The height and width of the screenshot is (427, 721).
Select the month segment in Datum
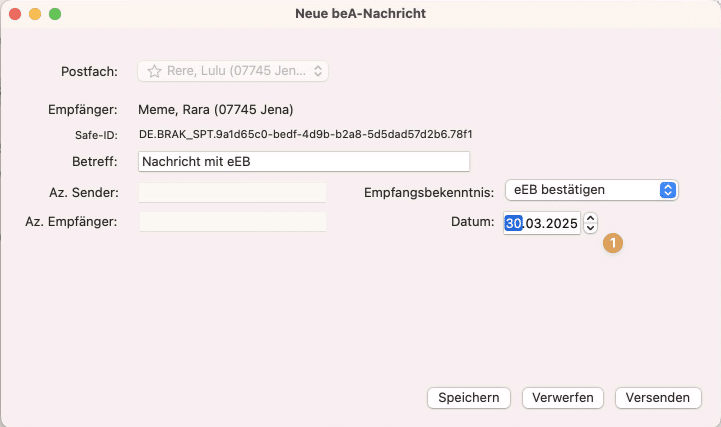coord(533,224)
